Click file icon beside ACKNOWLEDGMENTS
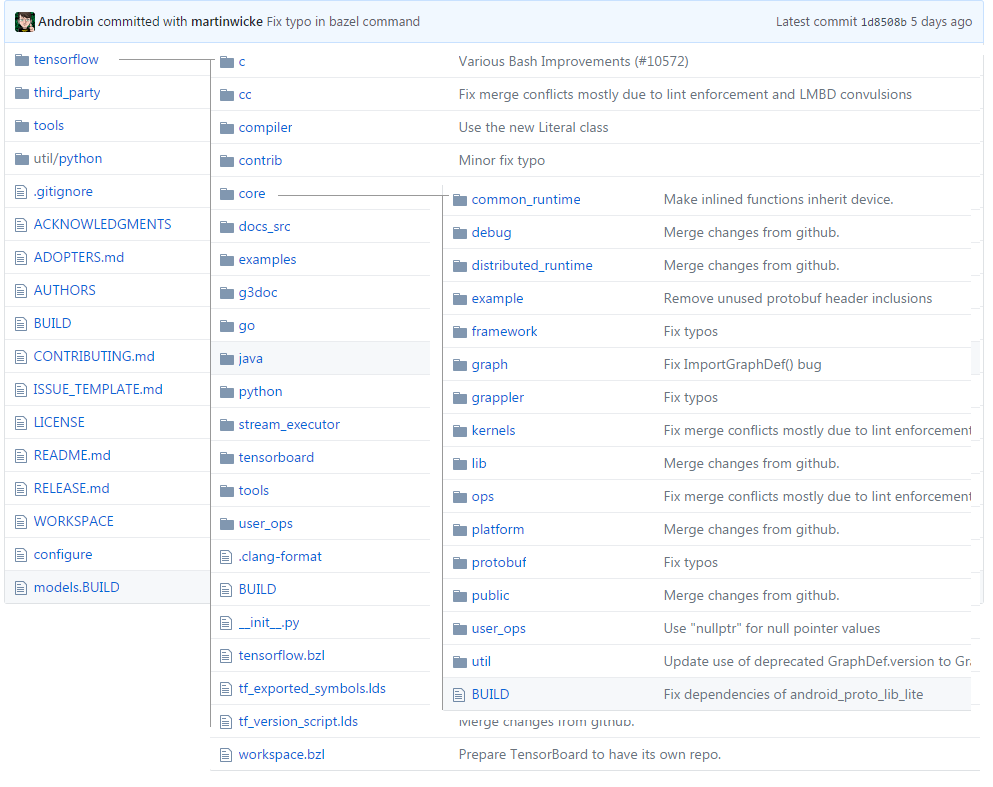 [x=21, y=224]
